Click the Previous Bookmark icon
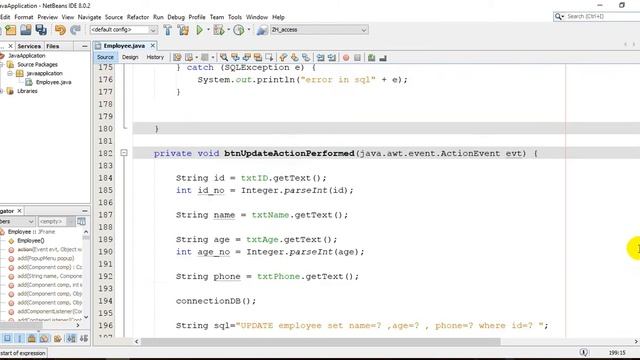640x360 pixels. coord(283,58)
